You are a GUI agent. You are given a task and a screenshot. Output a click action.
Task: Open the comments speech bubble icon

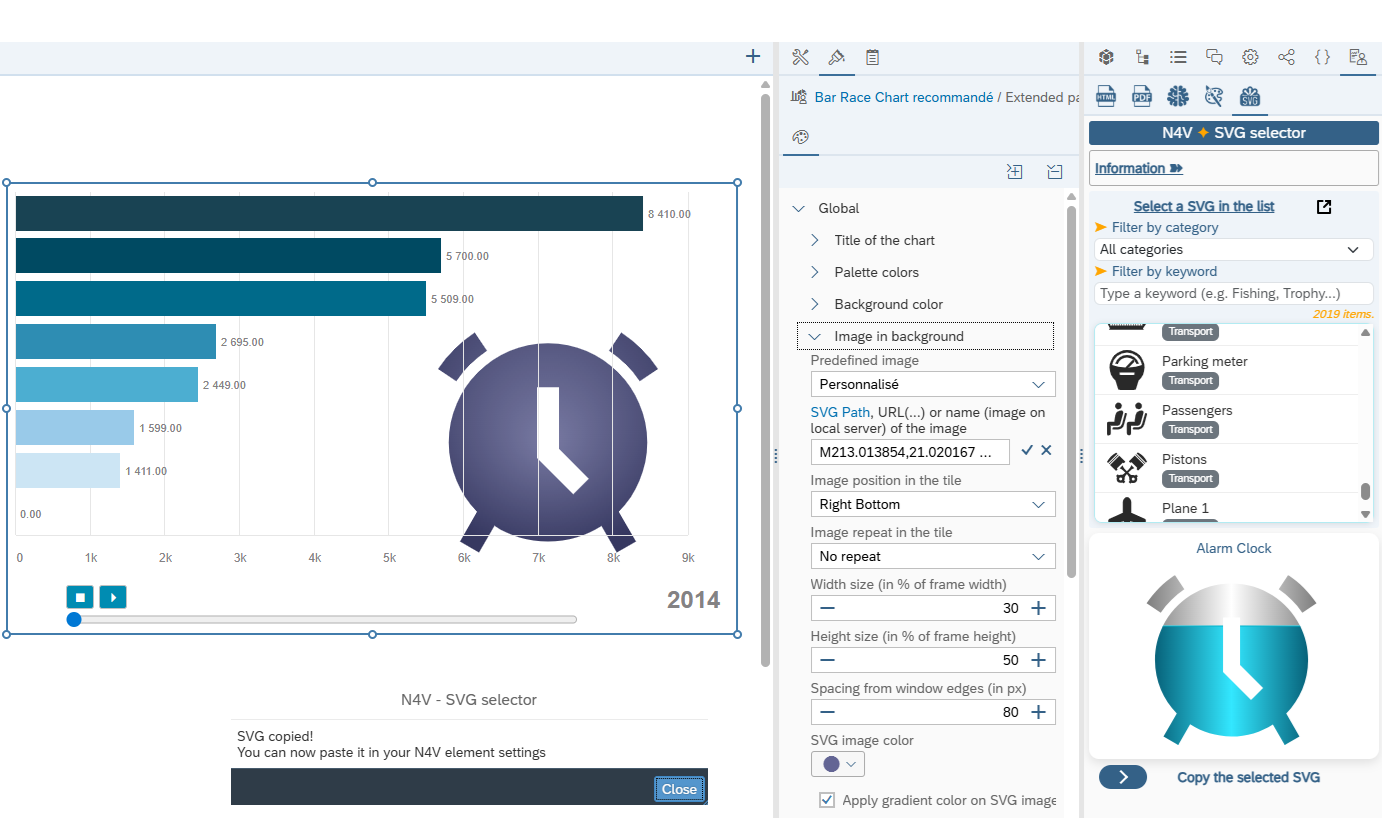tap(1214, 57)
